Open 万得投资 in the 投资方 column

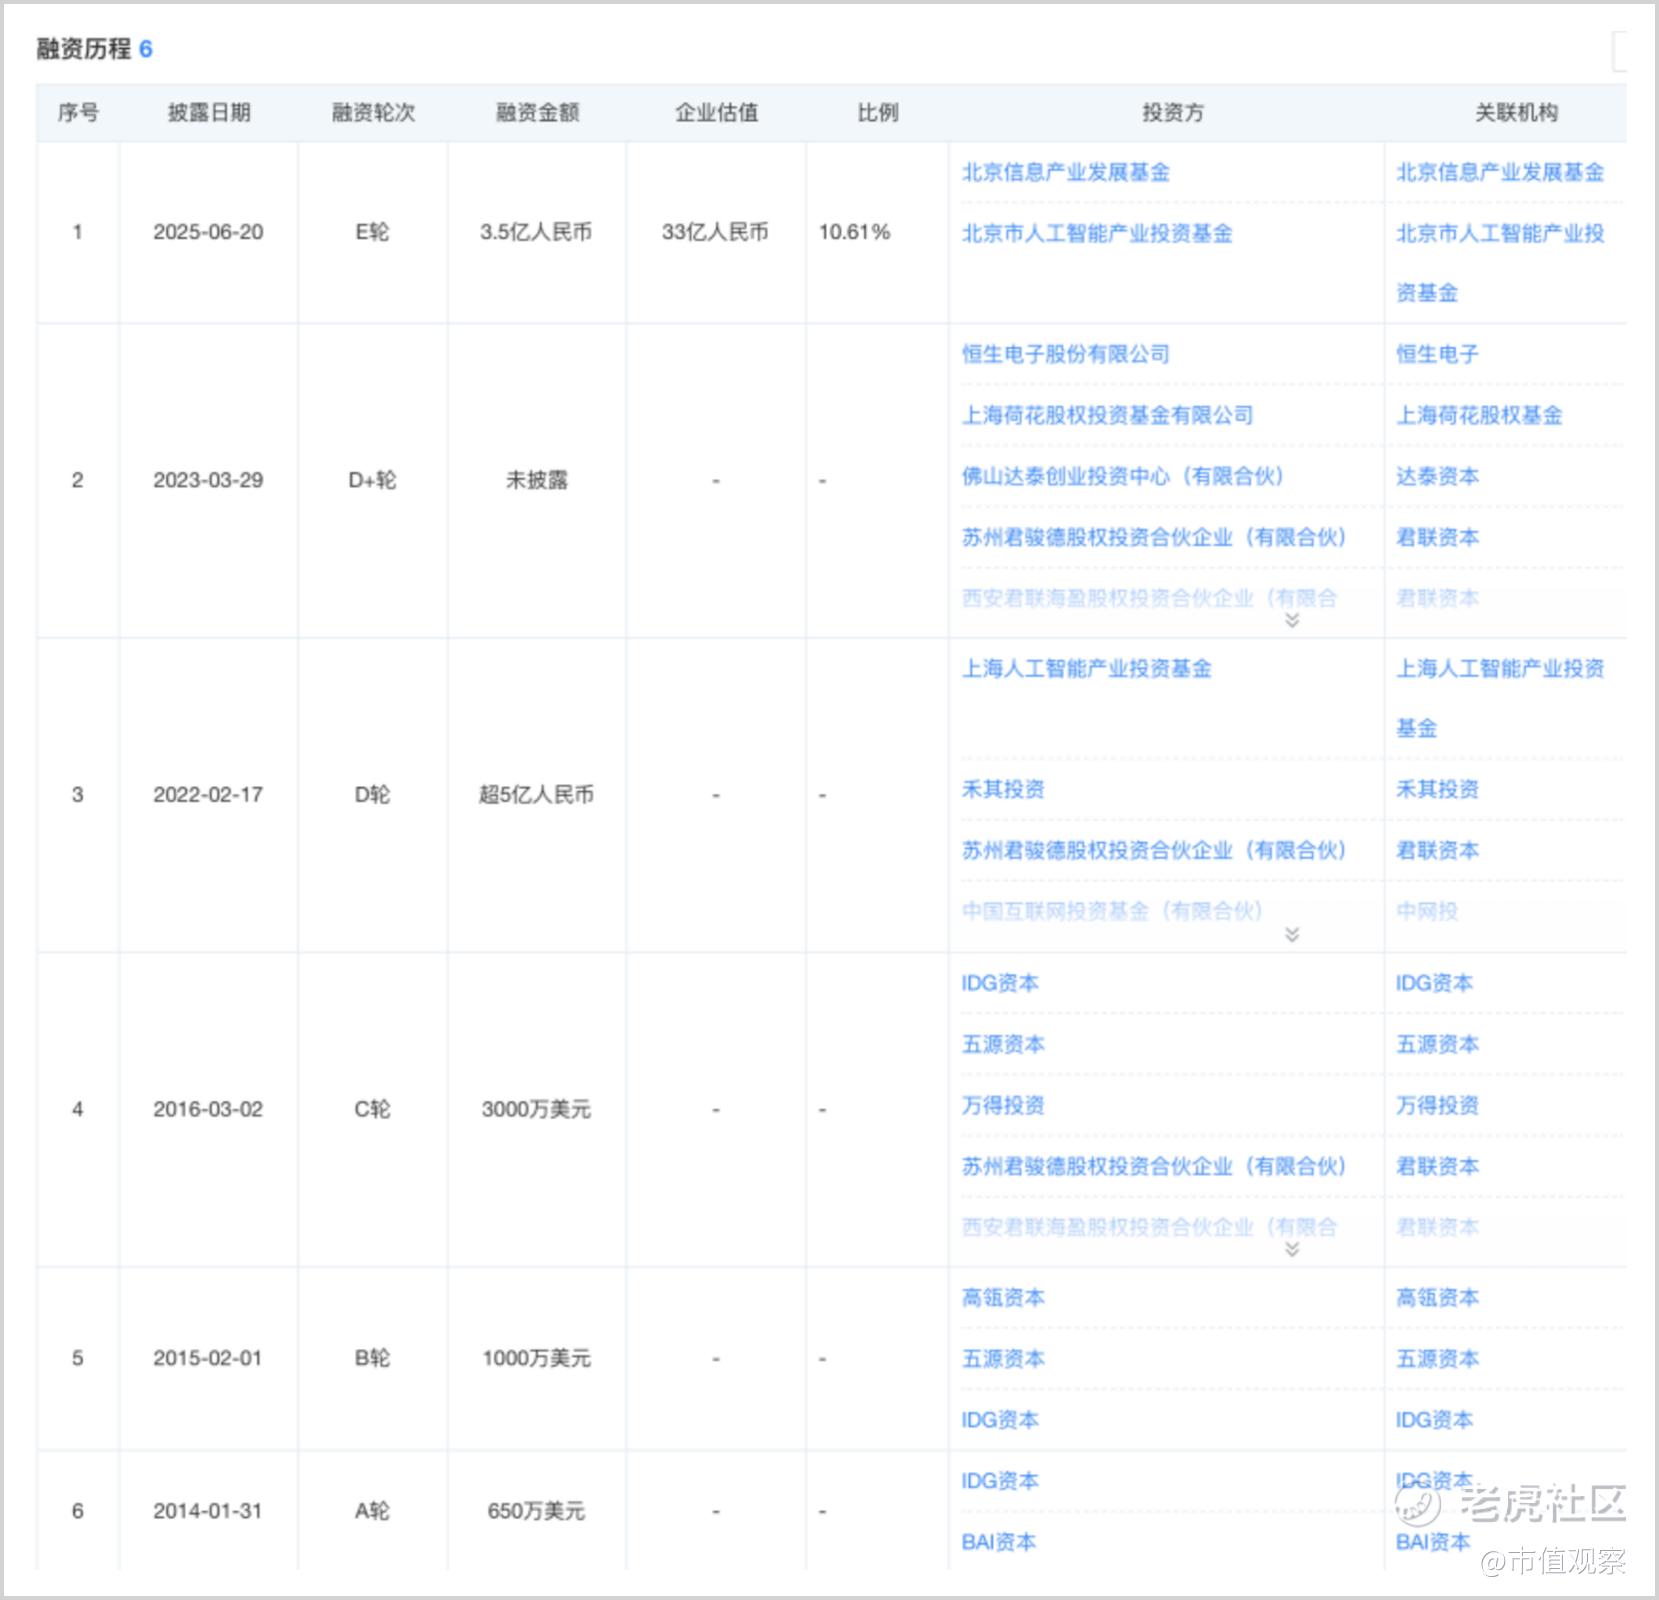[1003, 1105]
